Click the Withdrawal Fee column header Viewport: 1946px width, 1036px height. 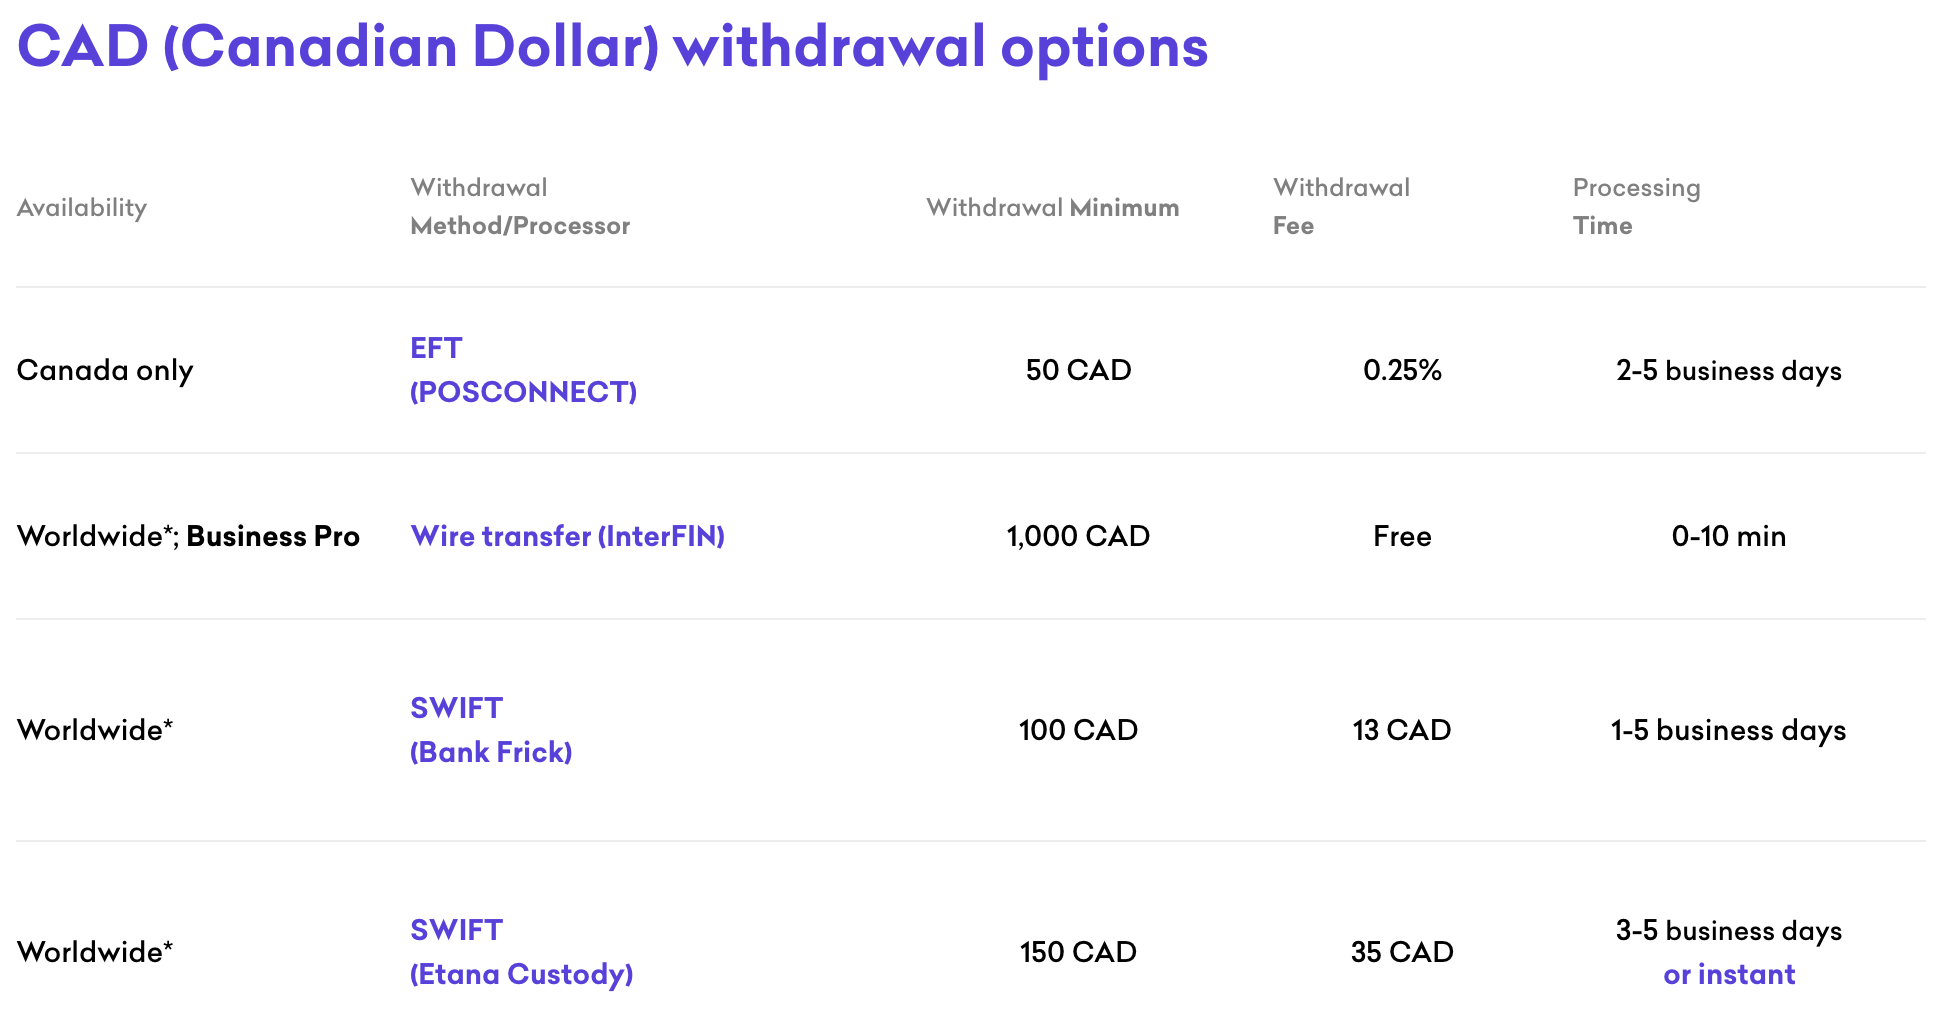[x=1340, y=207]
